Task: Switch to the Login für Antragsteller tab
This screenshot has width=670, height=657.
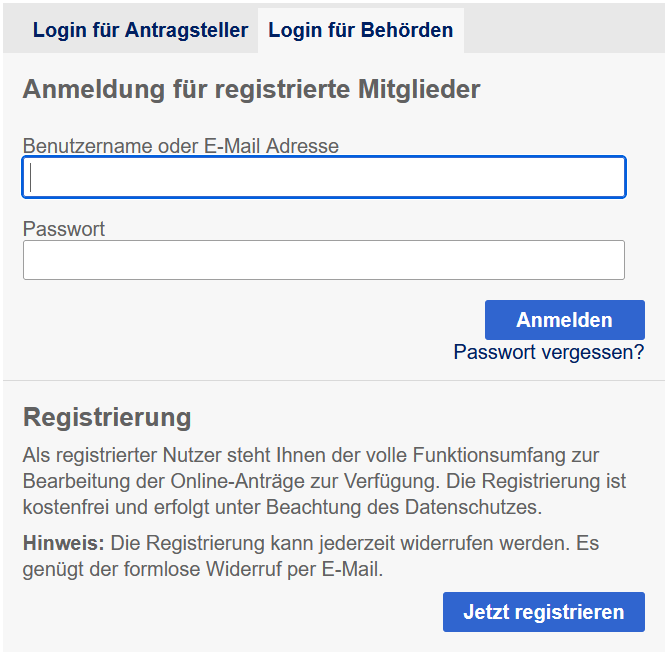Action: point(140,30)
